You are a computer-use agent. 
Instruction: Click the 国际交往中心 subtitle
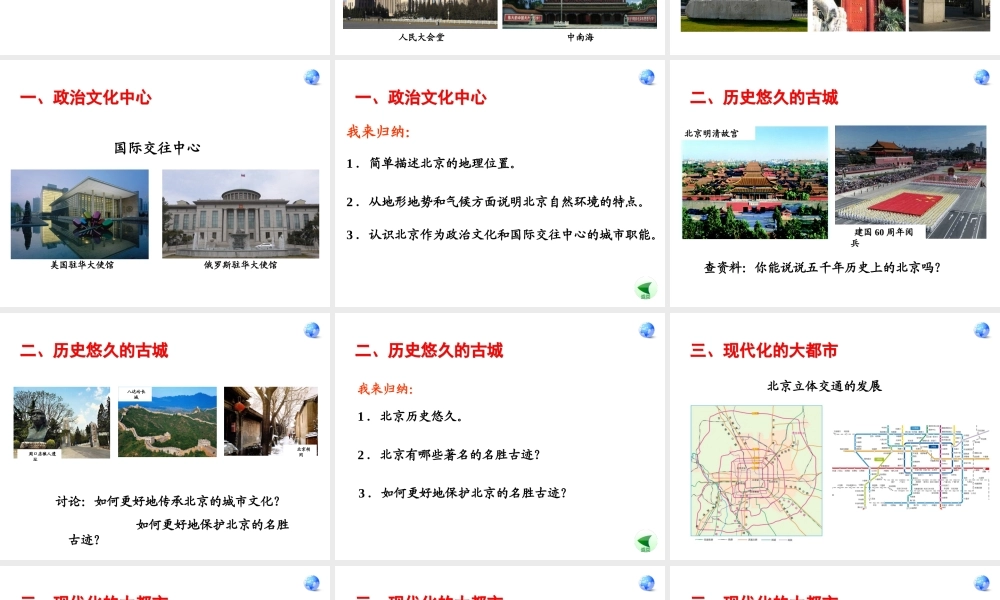pos(158,148)
